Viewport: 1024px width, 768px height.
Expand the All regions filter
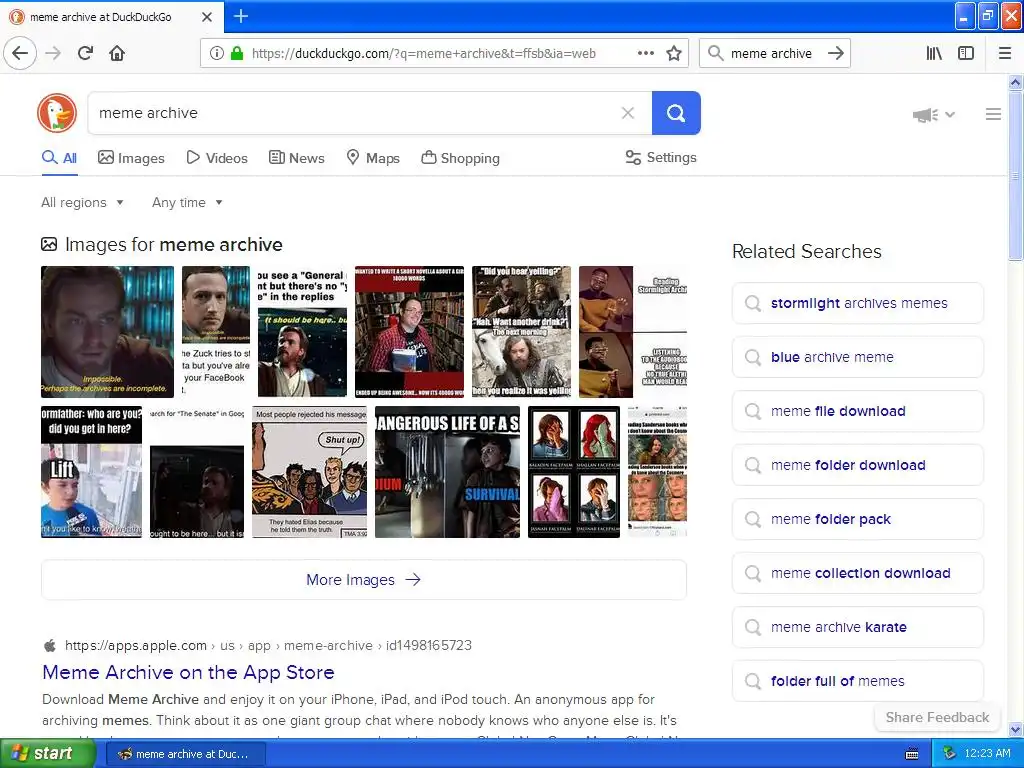click(x=82, y=202)
